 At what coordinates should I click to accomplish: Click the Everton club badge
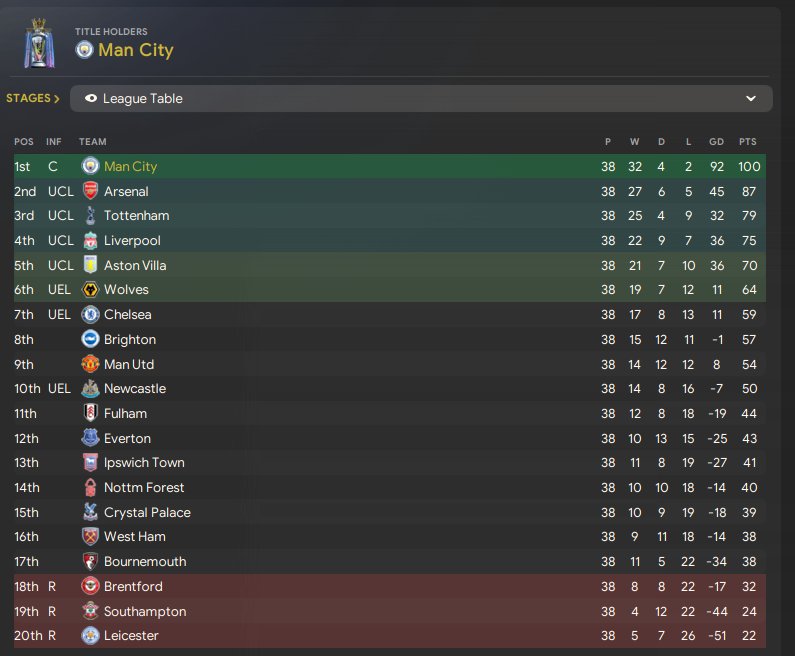pos(90,438)
